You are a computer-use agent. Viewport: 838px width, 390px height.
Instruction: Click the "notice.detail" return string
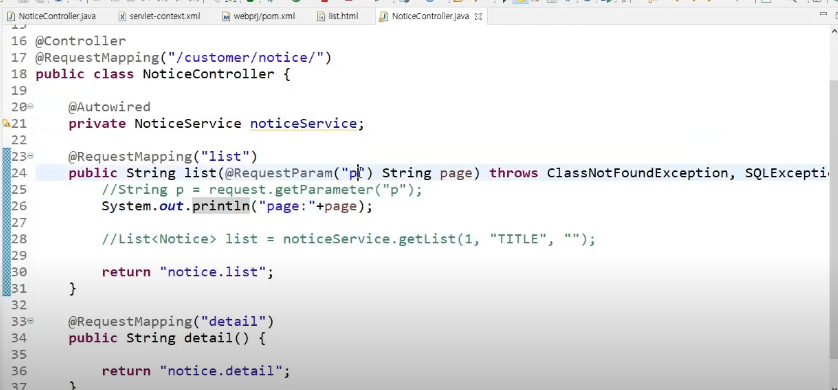[x=221, y=371]
